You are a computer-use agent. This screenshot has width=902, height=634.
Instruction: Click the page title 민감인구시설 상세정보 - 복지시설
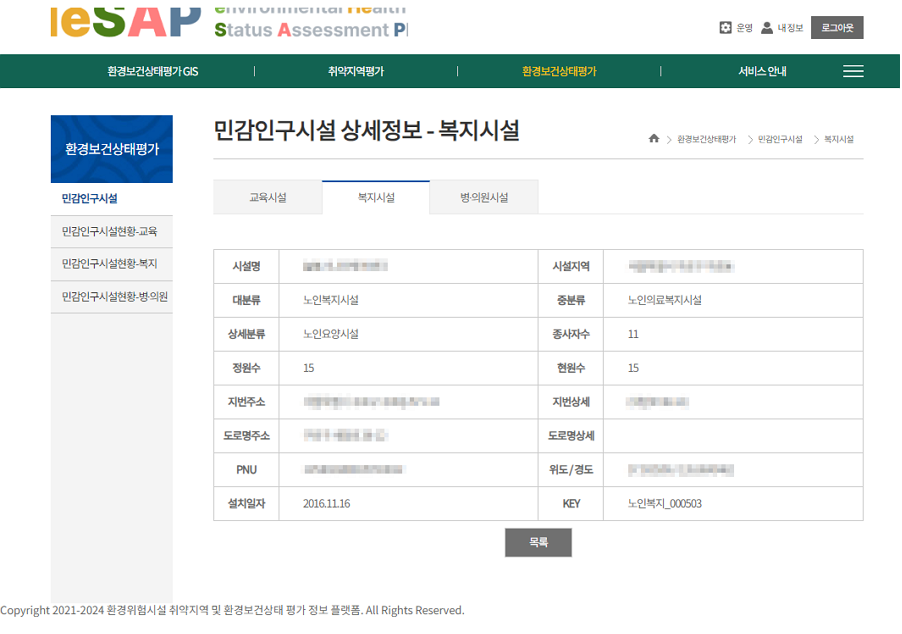pos(366,131)
